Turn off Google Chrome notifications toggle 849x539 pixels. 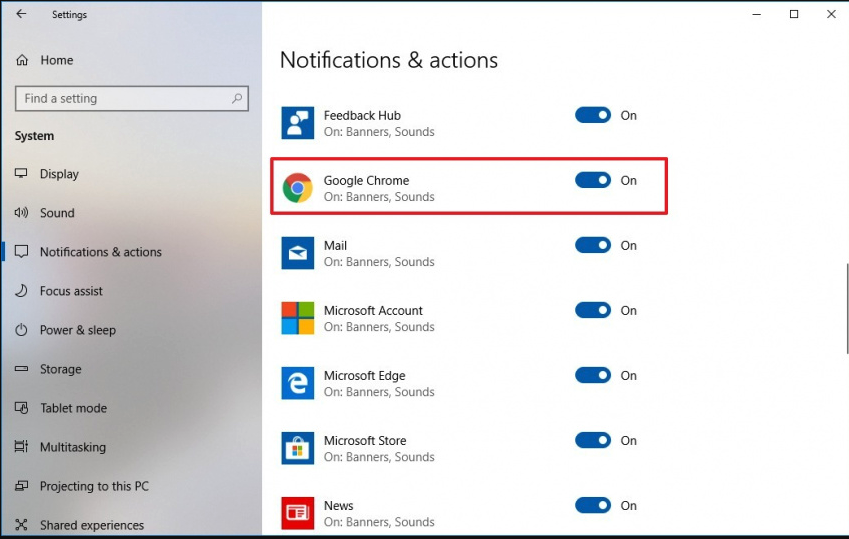point(593,180)
